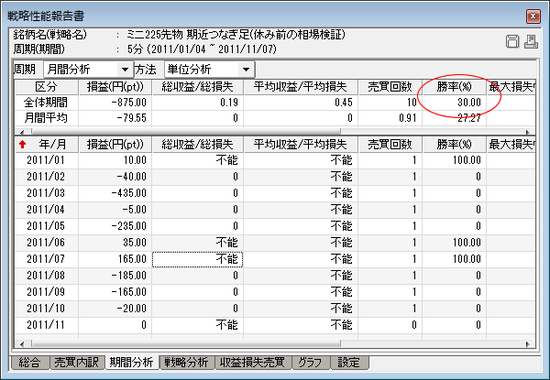
Task: Click upper table scroll right arrow
Action: click(x=527, y=132)
